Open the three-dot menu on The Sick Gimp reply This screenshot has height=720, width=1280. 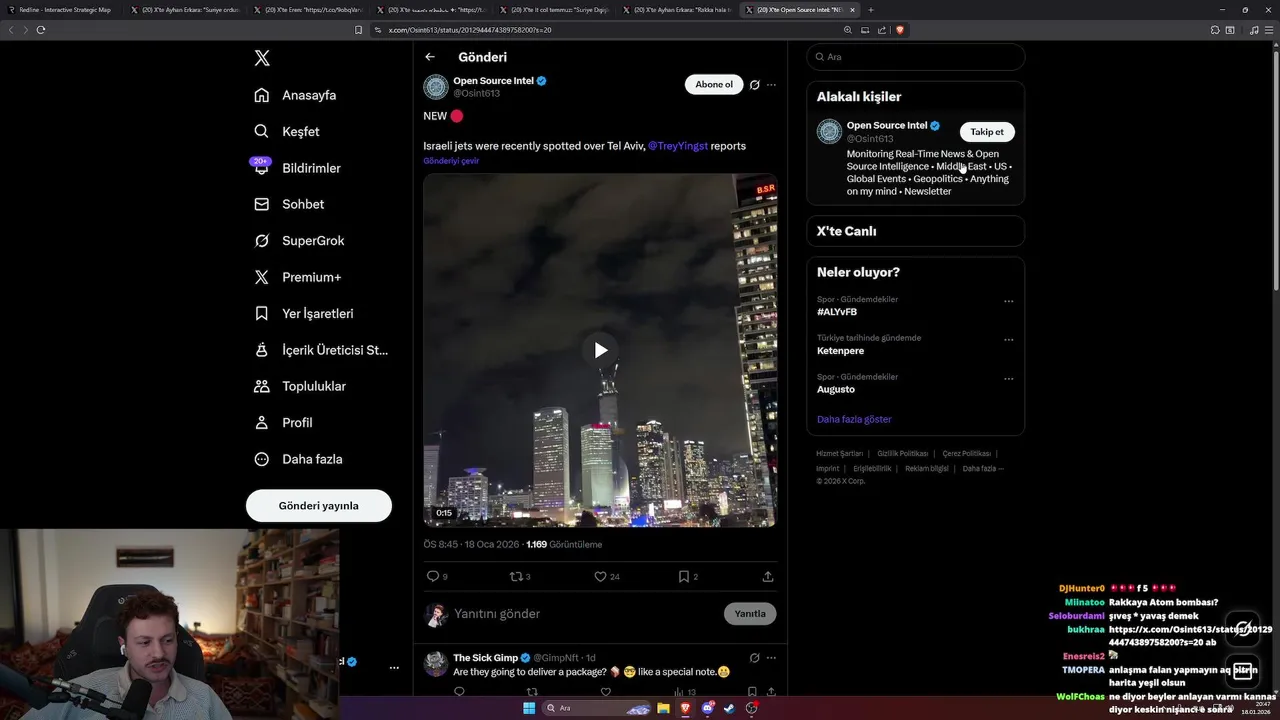click(x=771, y=658)
